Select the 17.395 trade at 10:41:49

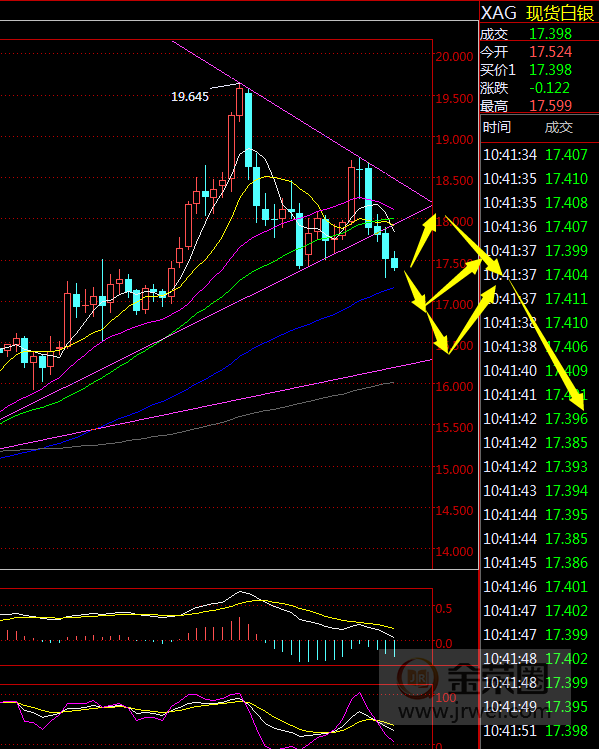567,706
